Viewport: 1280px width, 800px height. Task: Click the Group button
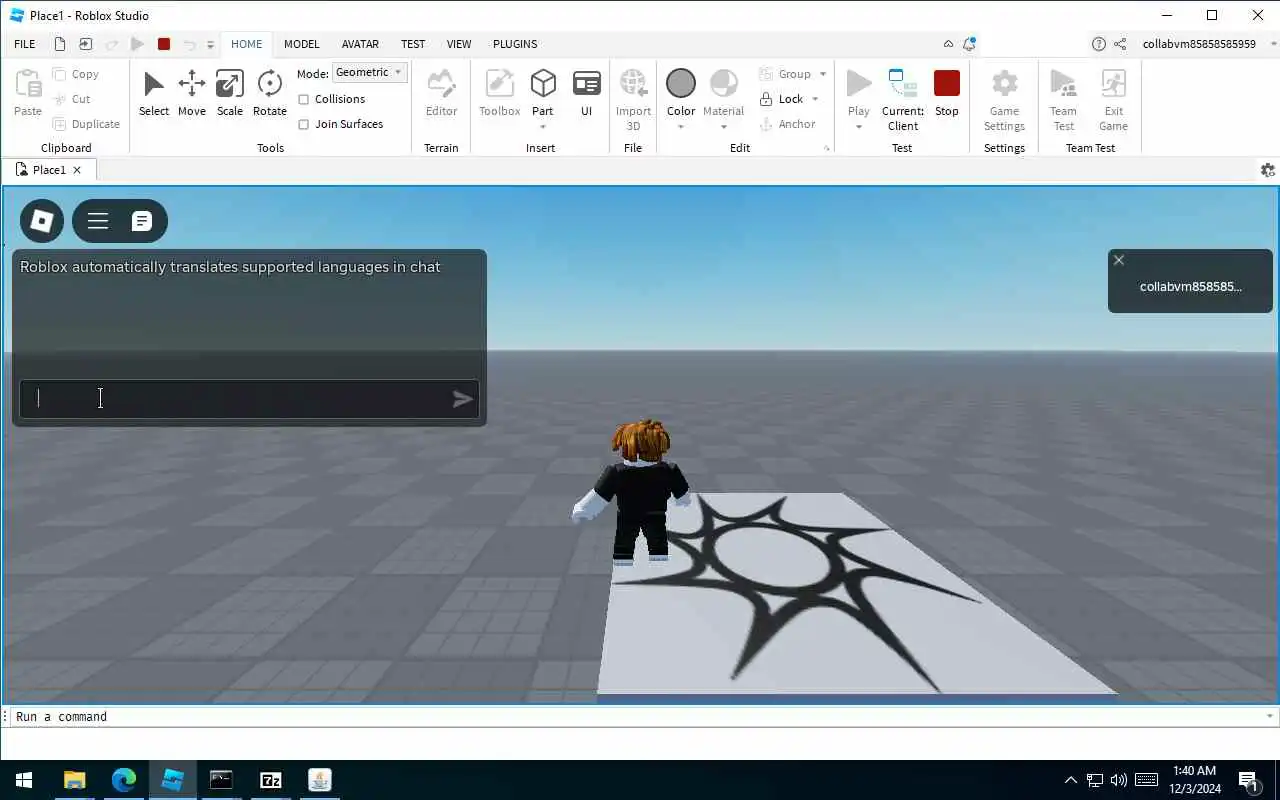pos(785,74)
